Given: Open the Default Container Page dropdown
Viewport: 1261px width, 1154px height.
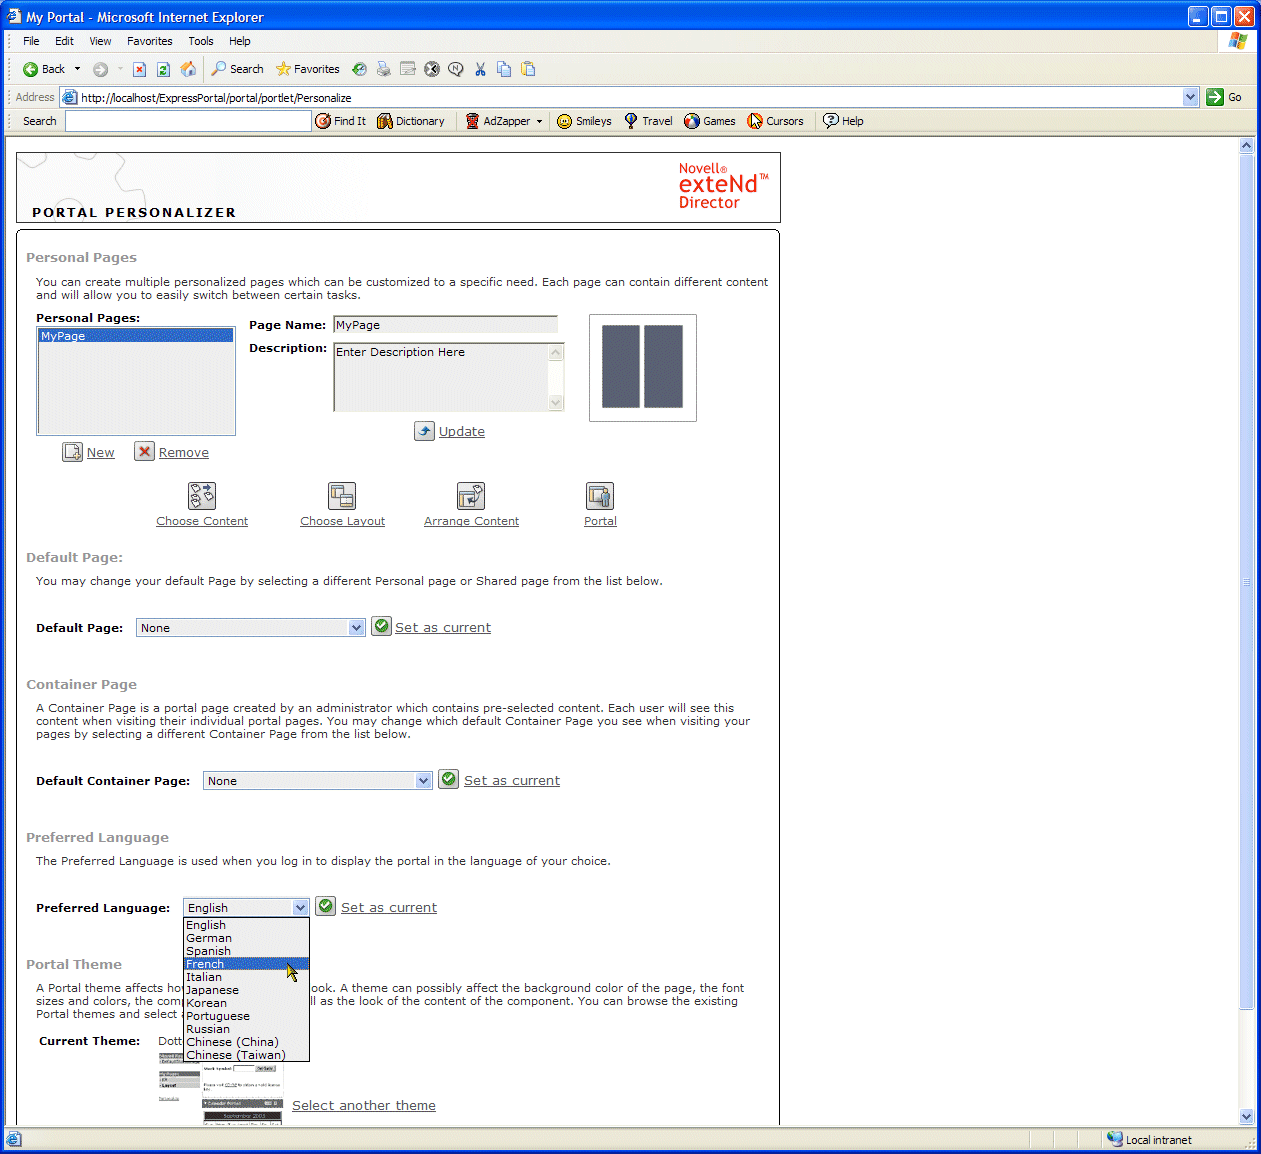Looking at the screenshot, I should [318, 781].
